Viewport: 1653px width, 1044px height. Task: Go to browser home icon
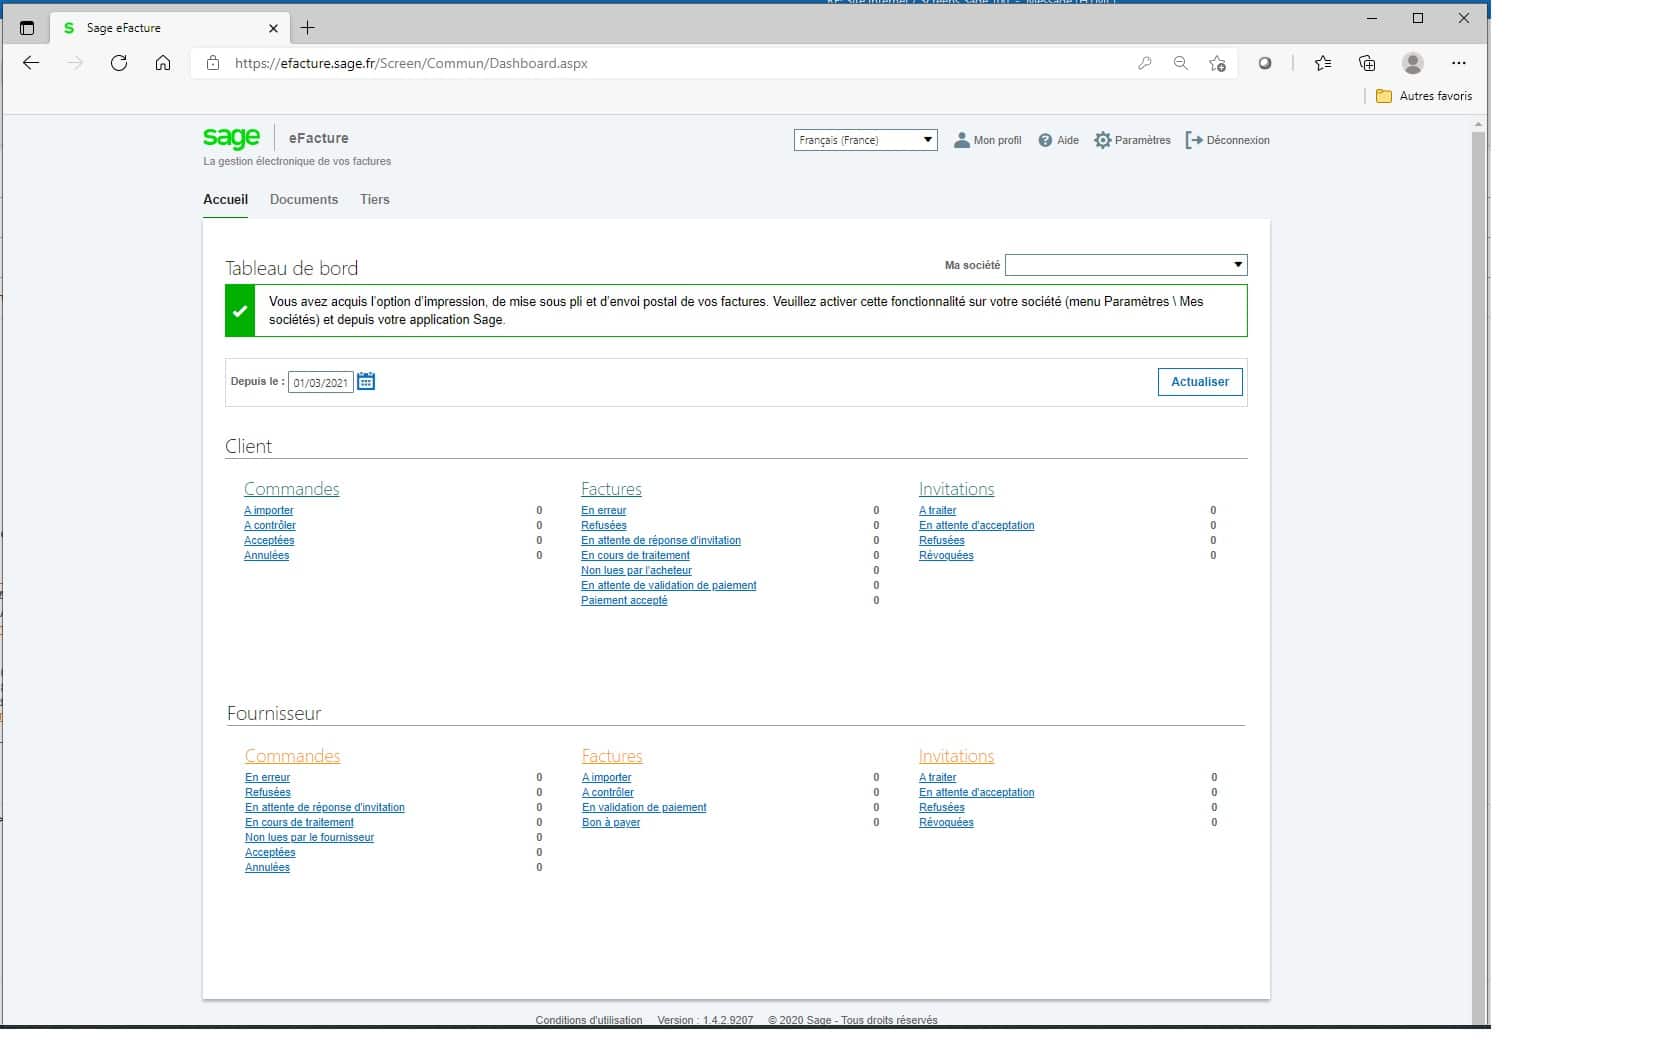(x=163, y=63)
